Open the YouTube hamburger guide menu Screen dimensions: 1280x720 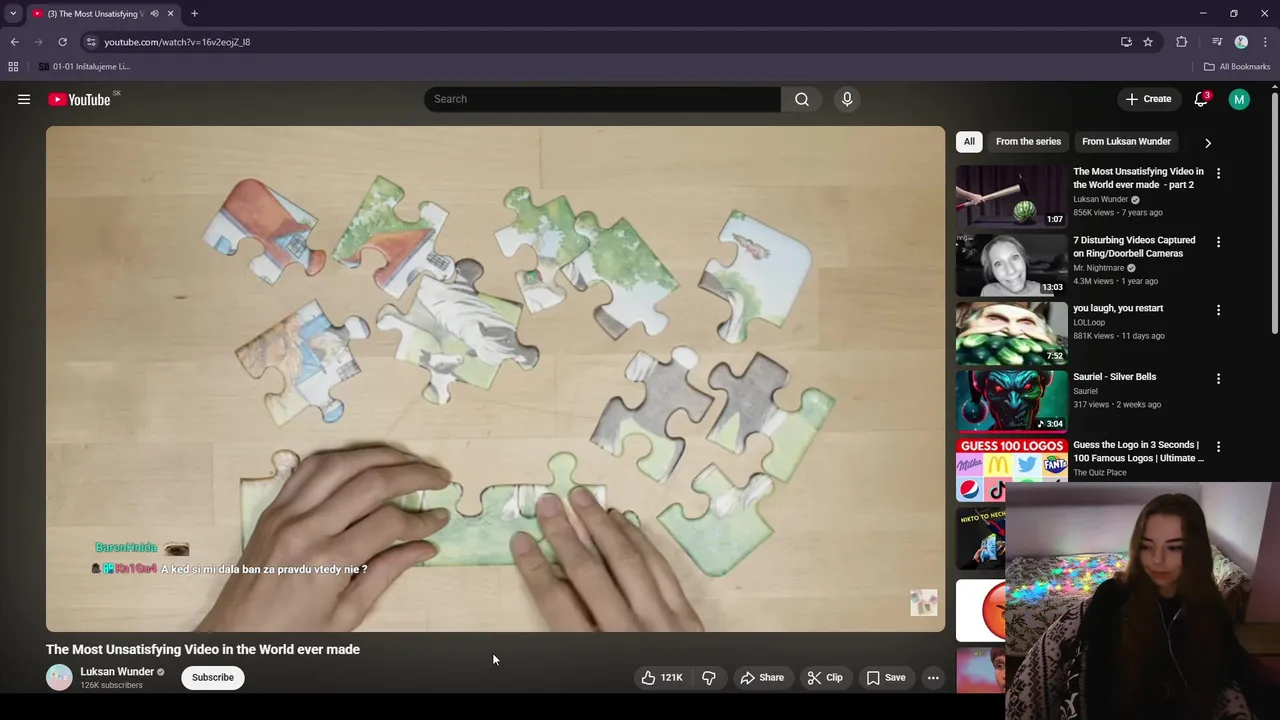point(24,99)
